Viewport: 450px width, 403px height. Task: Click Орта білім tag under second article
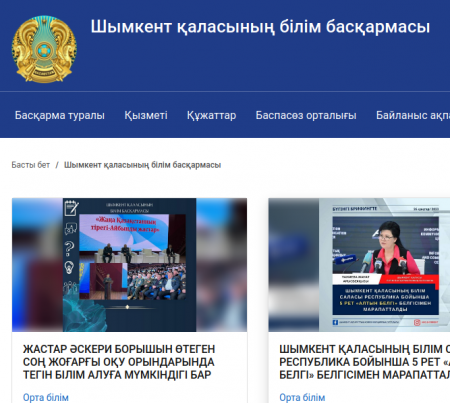tap(302, 397)
